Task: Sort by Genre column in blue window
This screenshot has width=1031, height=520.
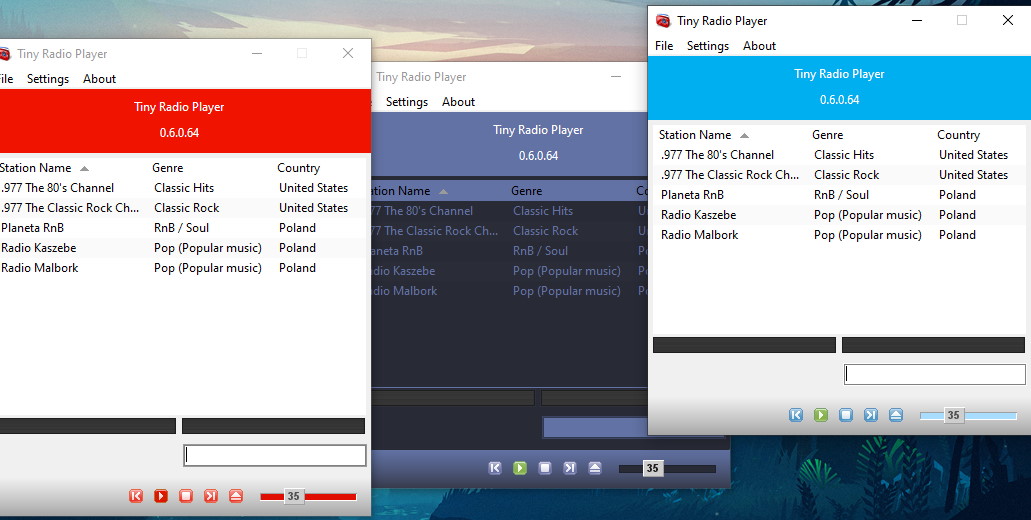Action: coord(827,135)
